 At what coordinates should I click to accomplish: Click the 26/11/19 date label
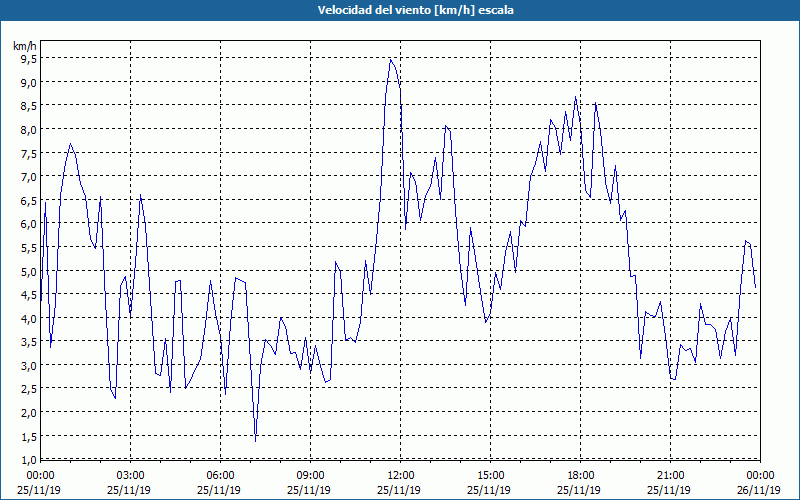(759, 490)
